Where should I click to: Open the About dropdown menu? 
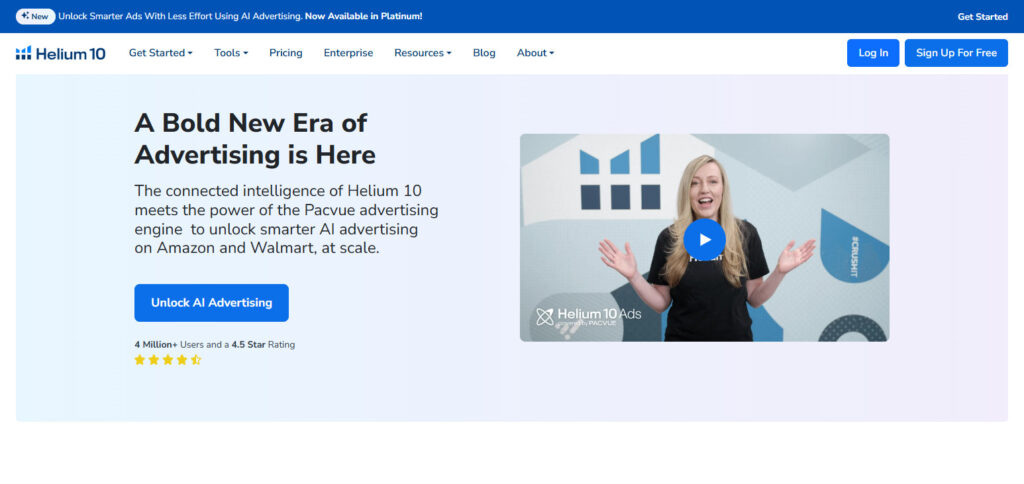pyautogui.click(x=536, y=53)
